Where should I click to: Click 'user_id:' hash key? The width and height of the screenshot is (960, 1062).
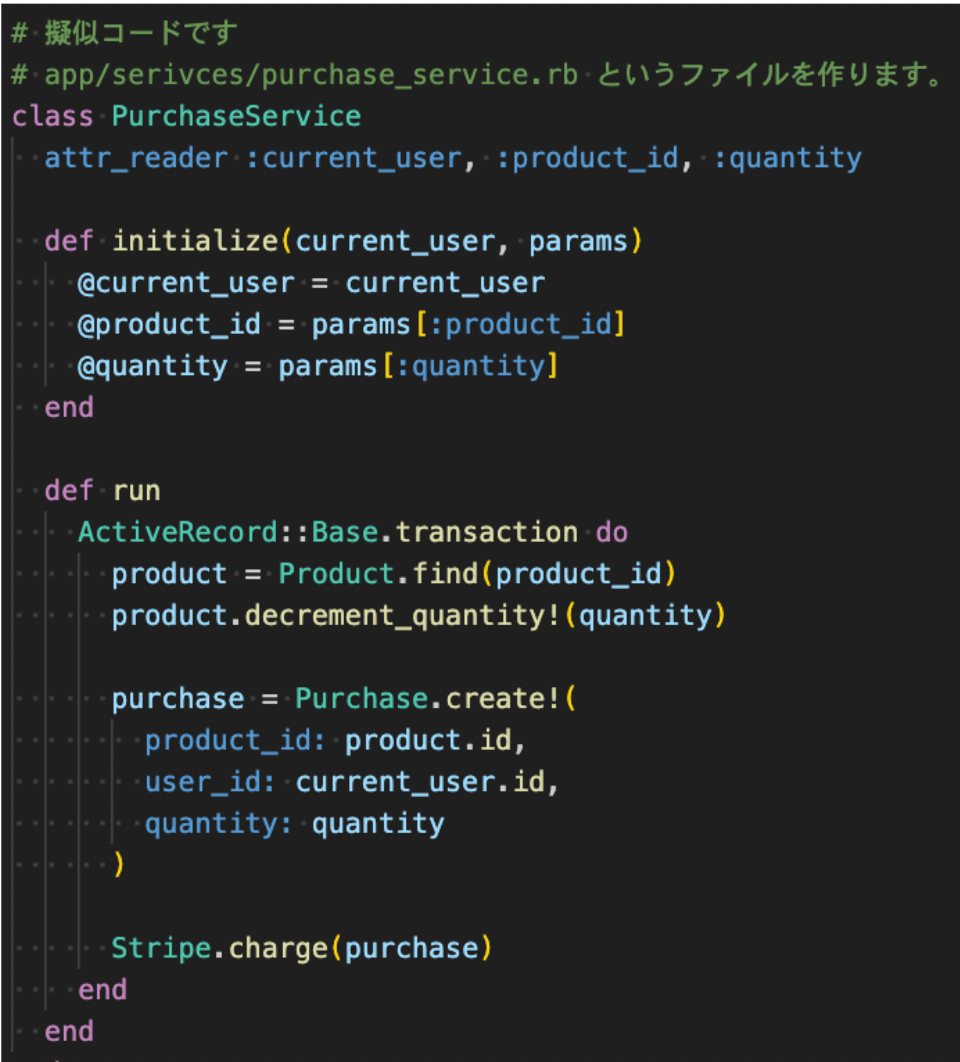tap(211, 782)
